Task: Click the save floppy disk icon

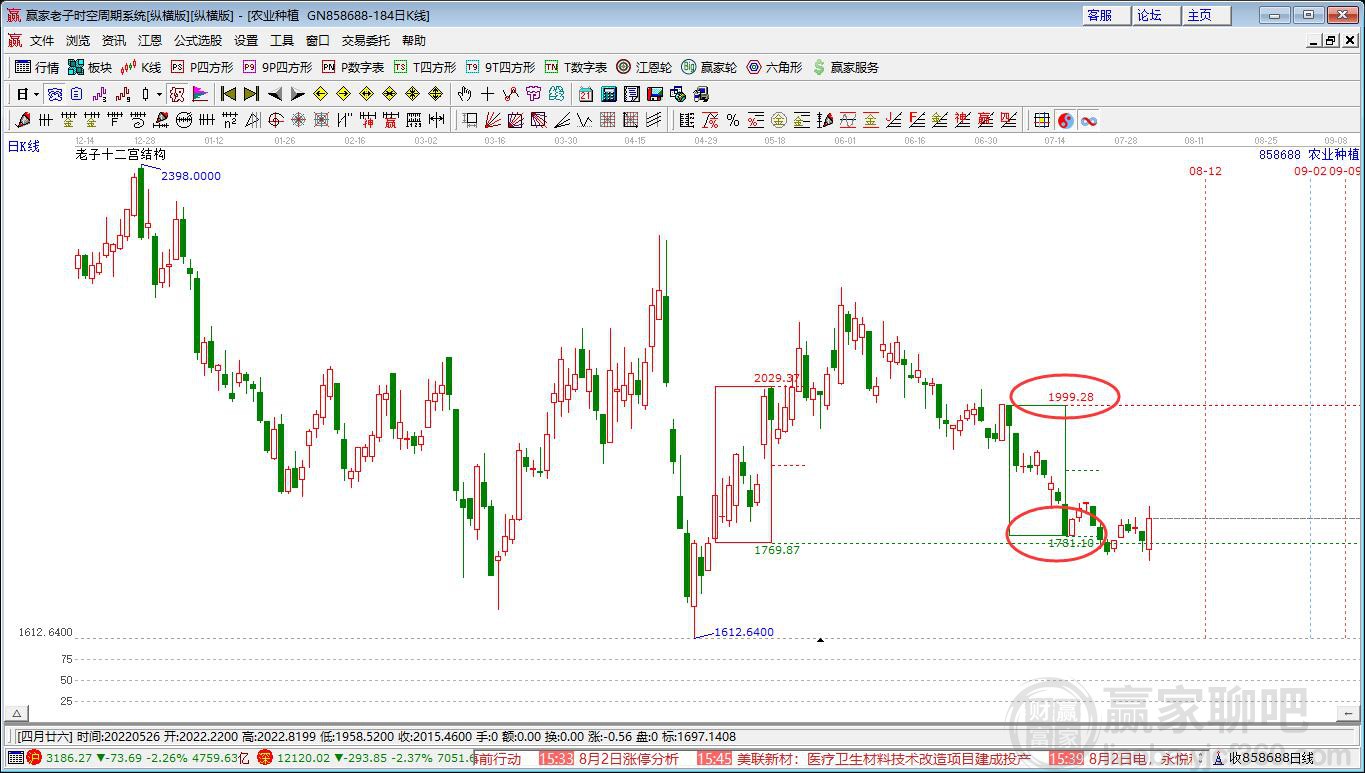Action: (x=655, y=94)
